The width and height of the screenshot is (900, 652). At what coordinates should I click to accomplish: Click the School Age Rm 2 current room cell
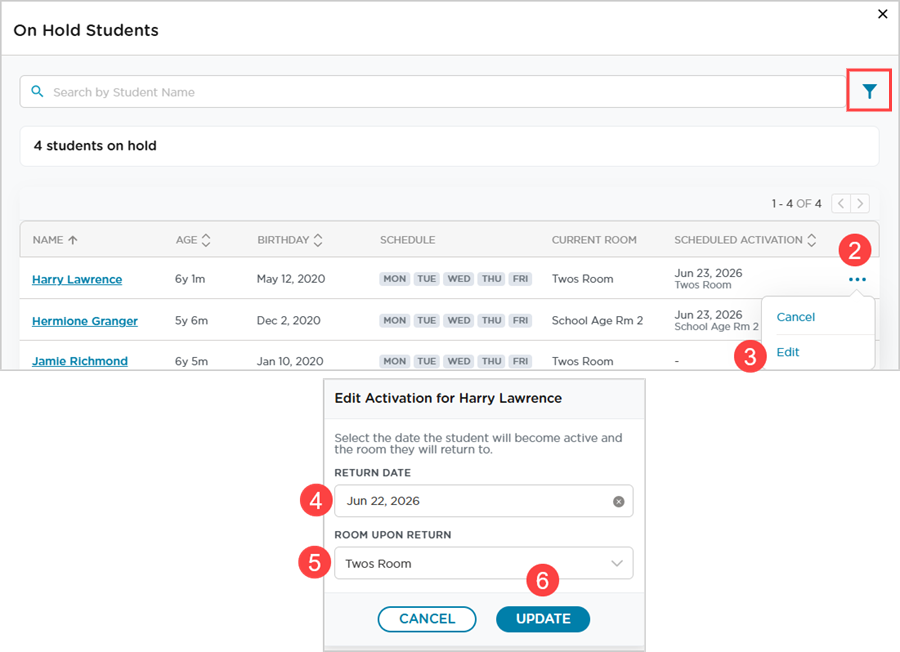click(x=597, y=320)
